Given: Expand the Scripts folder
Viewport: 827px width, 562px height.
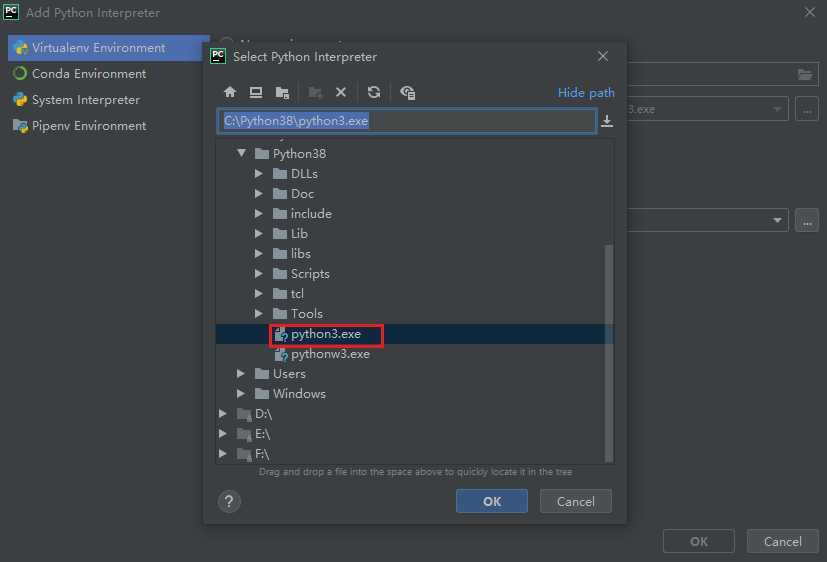Looking at the screenshot, I should (x=260, y=274).
